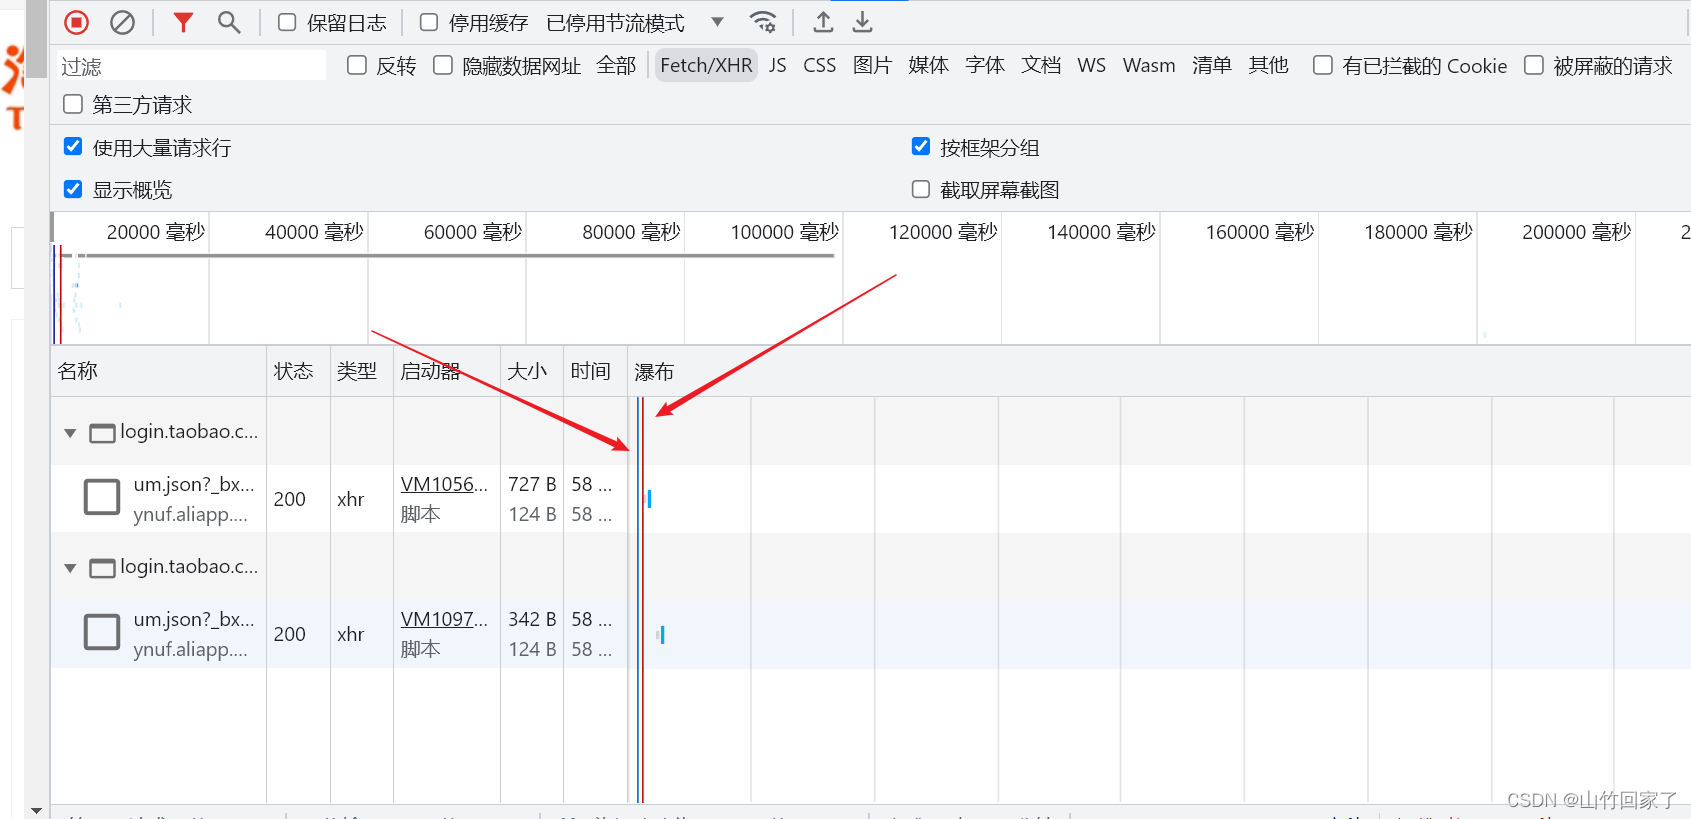
Task: Tick the 反转 checkbox
Action: (x=357, y=65)
